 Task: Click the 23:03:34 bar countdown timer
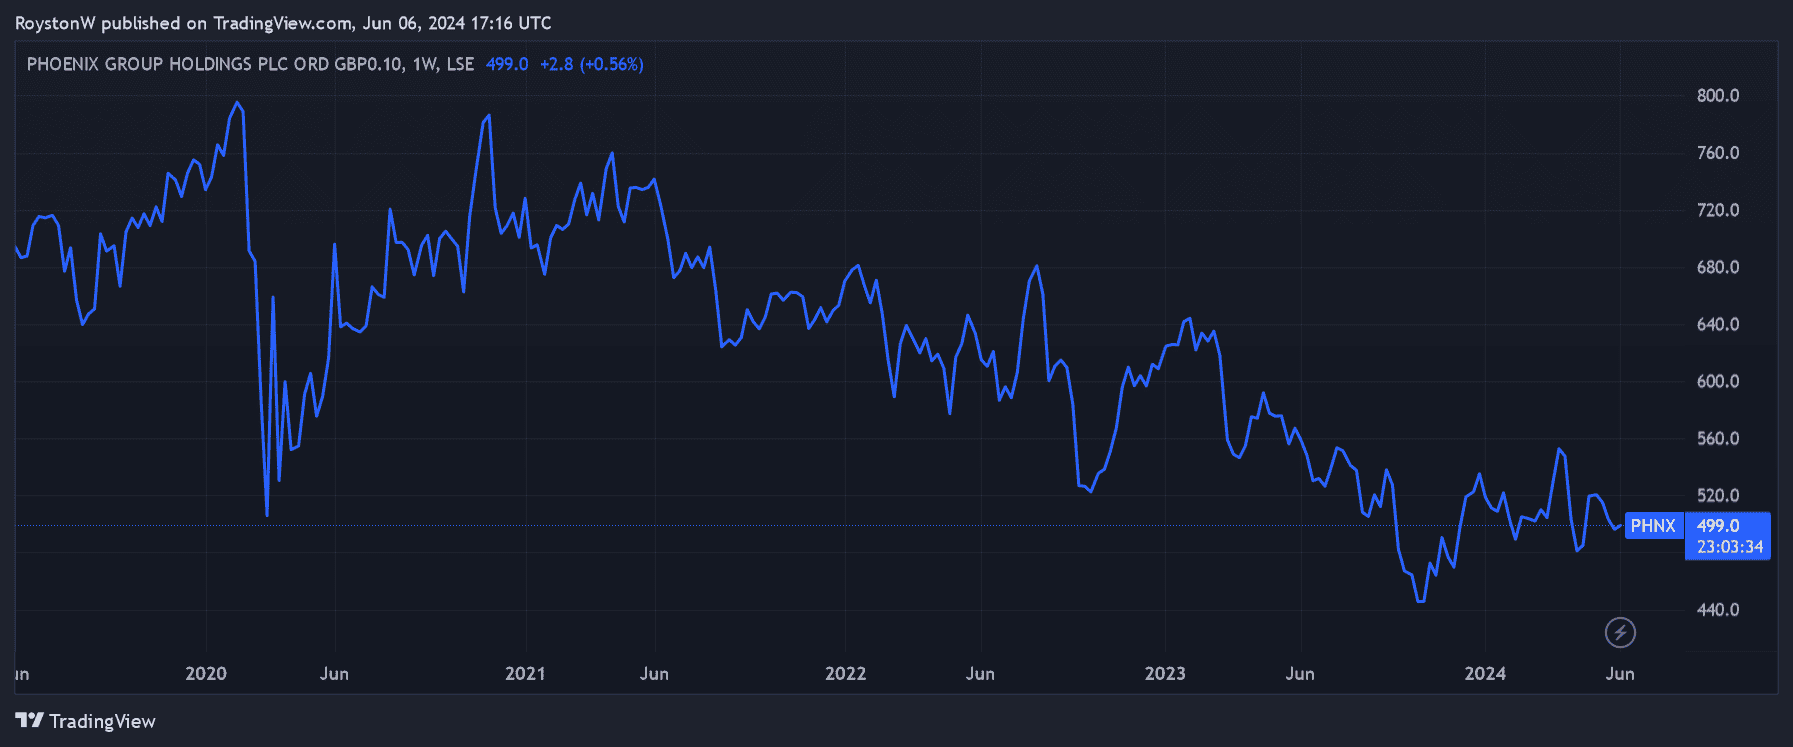click(1729, 547)
